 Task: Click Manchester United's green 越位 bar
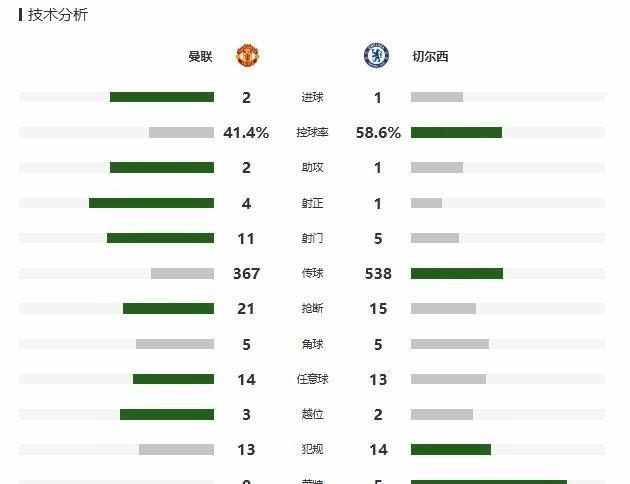click(167, 415)
